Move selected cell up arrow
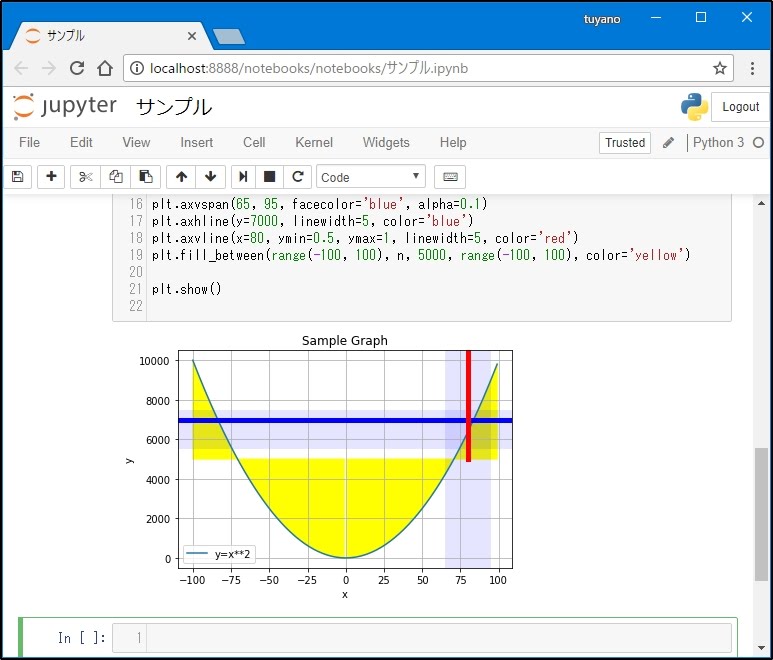 (x=181, y=177)
